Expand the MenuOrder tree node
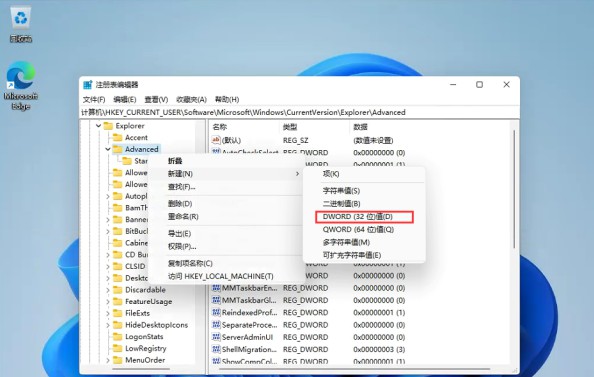The width and height of the screenshot is (594, 377). point(108,360)
